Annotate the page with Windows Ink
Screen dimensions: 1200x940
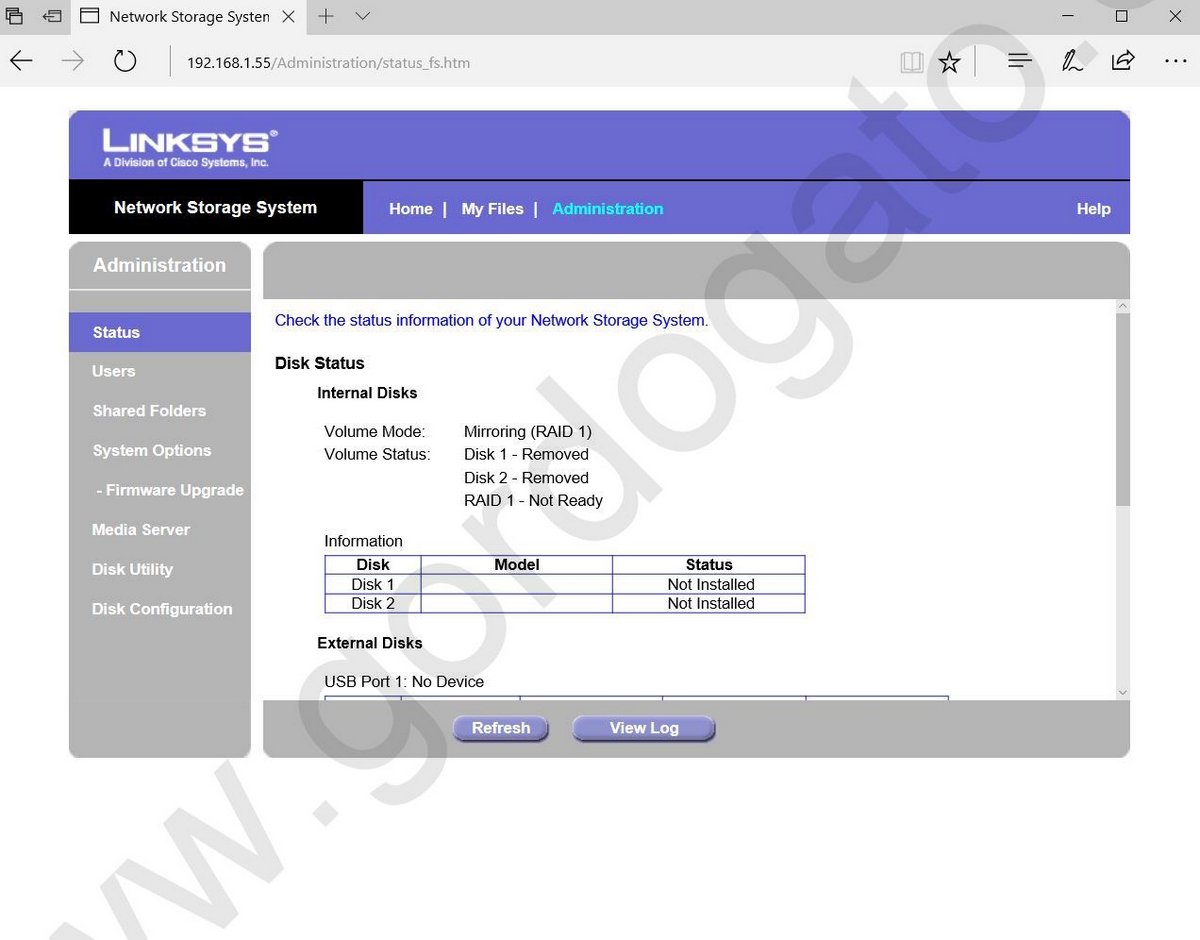1071,61
